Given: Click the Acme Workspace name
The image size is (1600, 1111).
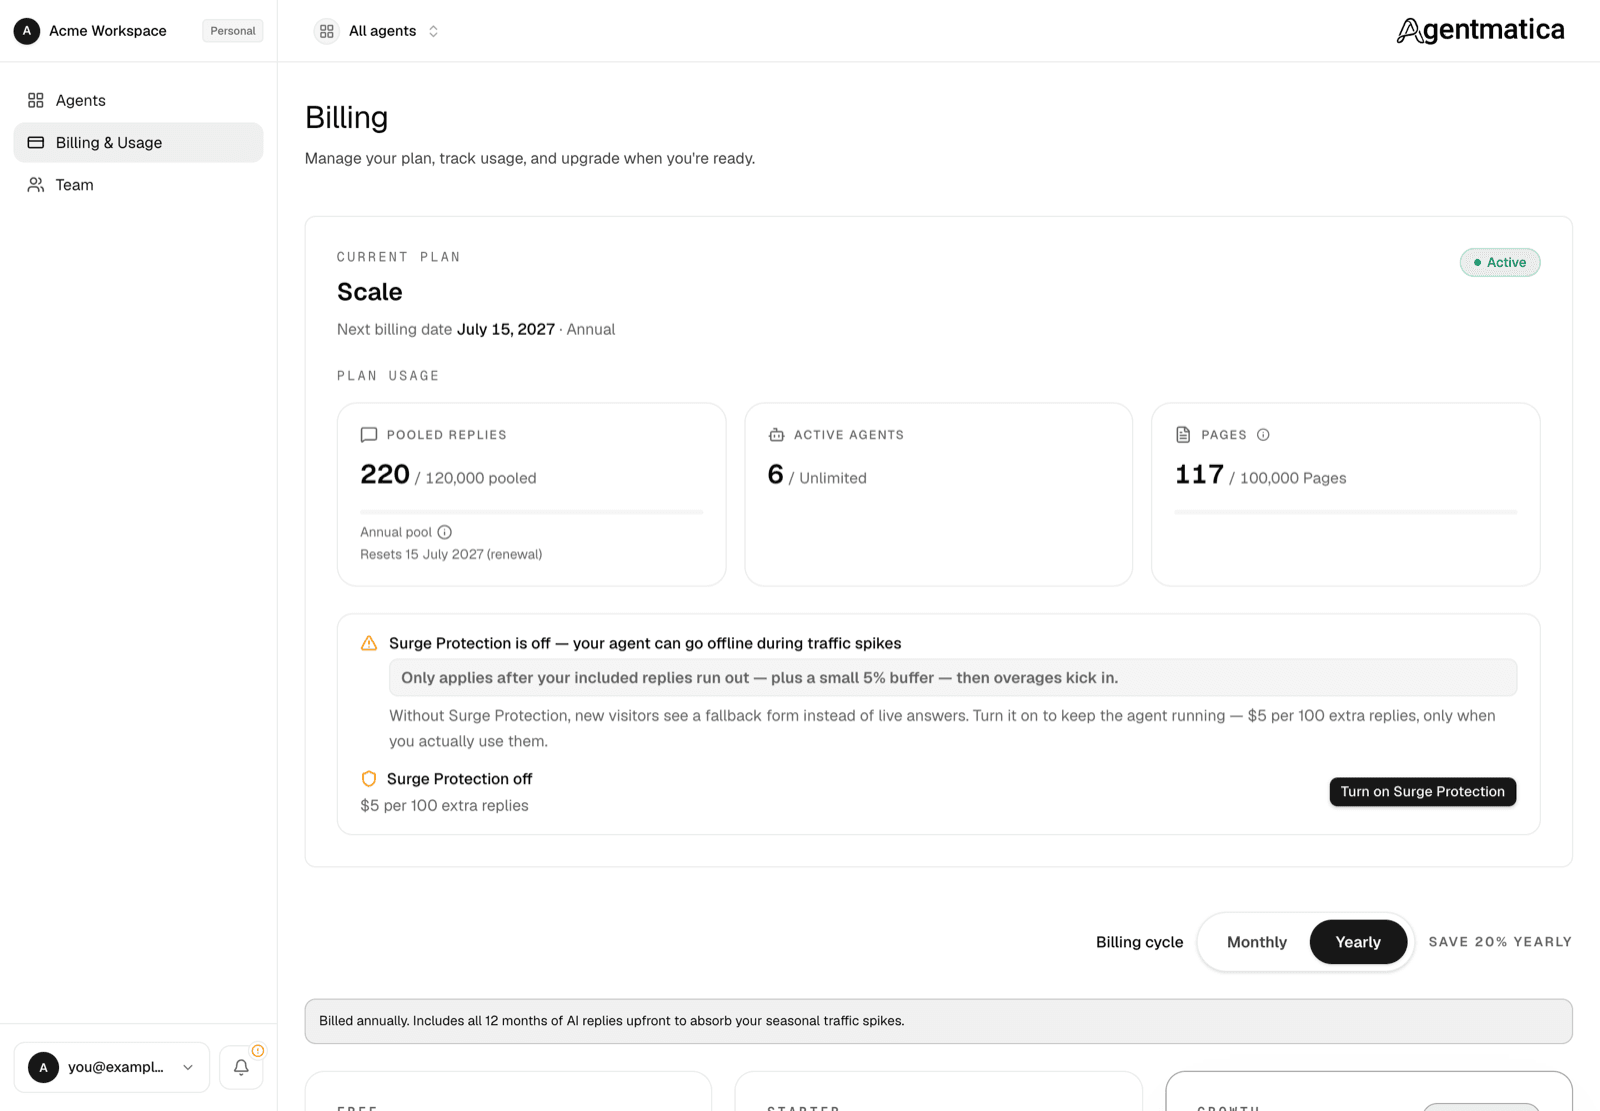Looking at the screenshot, I should [108, 31].
